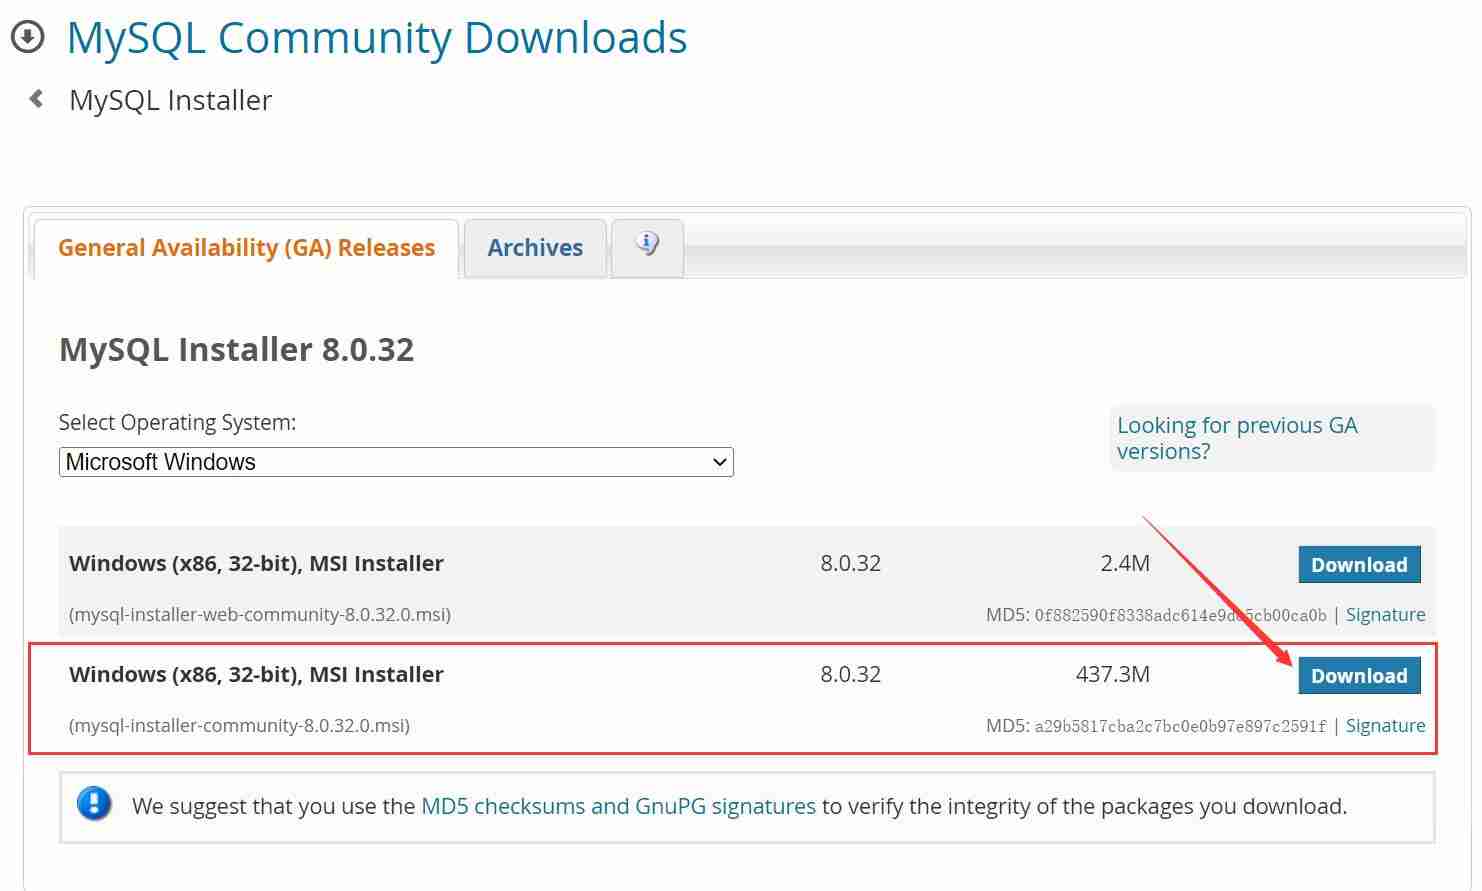Click the download circle icon beside page title

[x=27, y=37]
